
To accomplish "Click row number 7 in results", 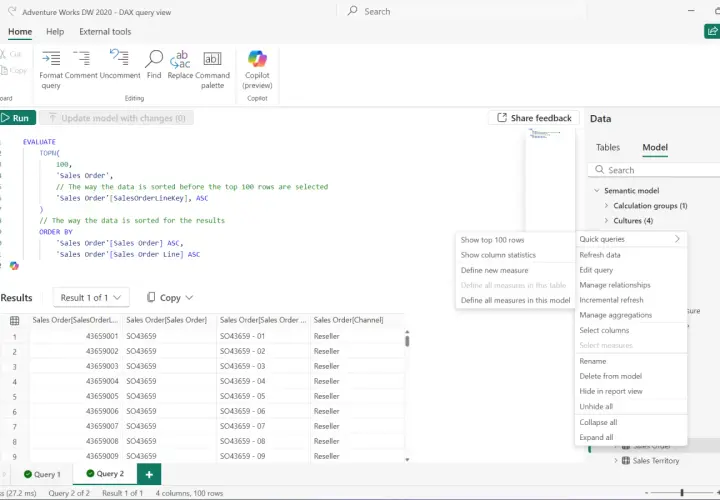I will [15, 427].
